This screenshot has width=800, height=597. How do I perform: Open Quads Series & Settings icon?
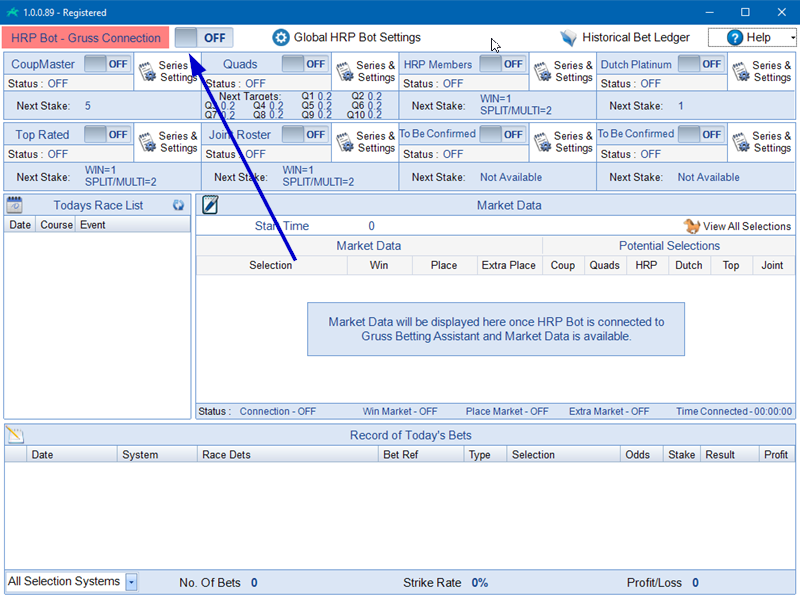coord(345,71)
